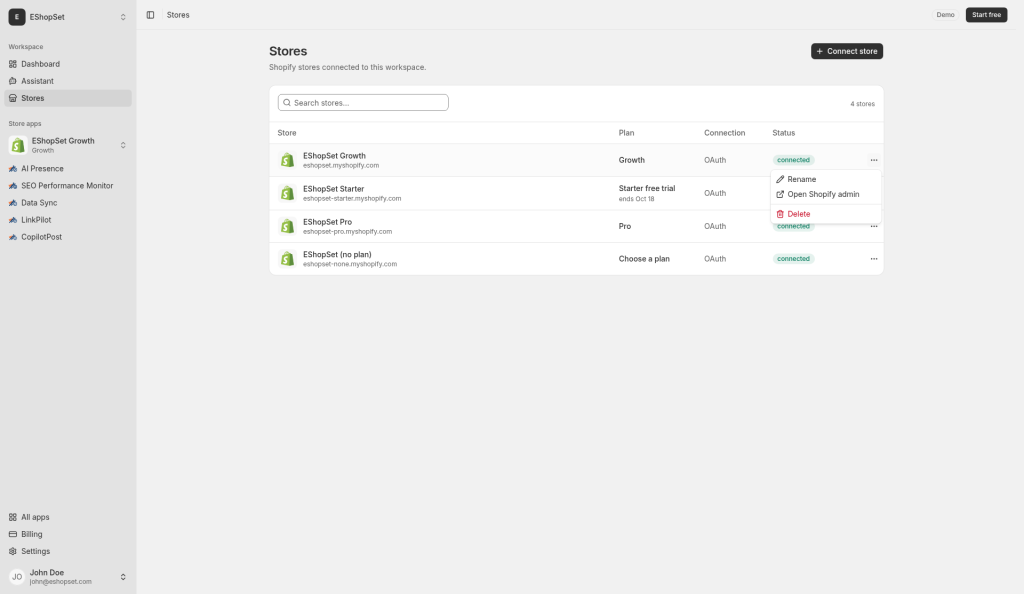1024x594 pixels.
Task: Click the LinkPilot app icon
Action: pyautogui.click(x=12, y=220)
